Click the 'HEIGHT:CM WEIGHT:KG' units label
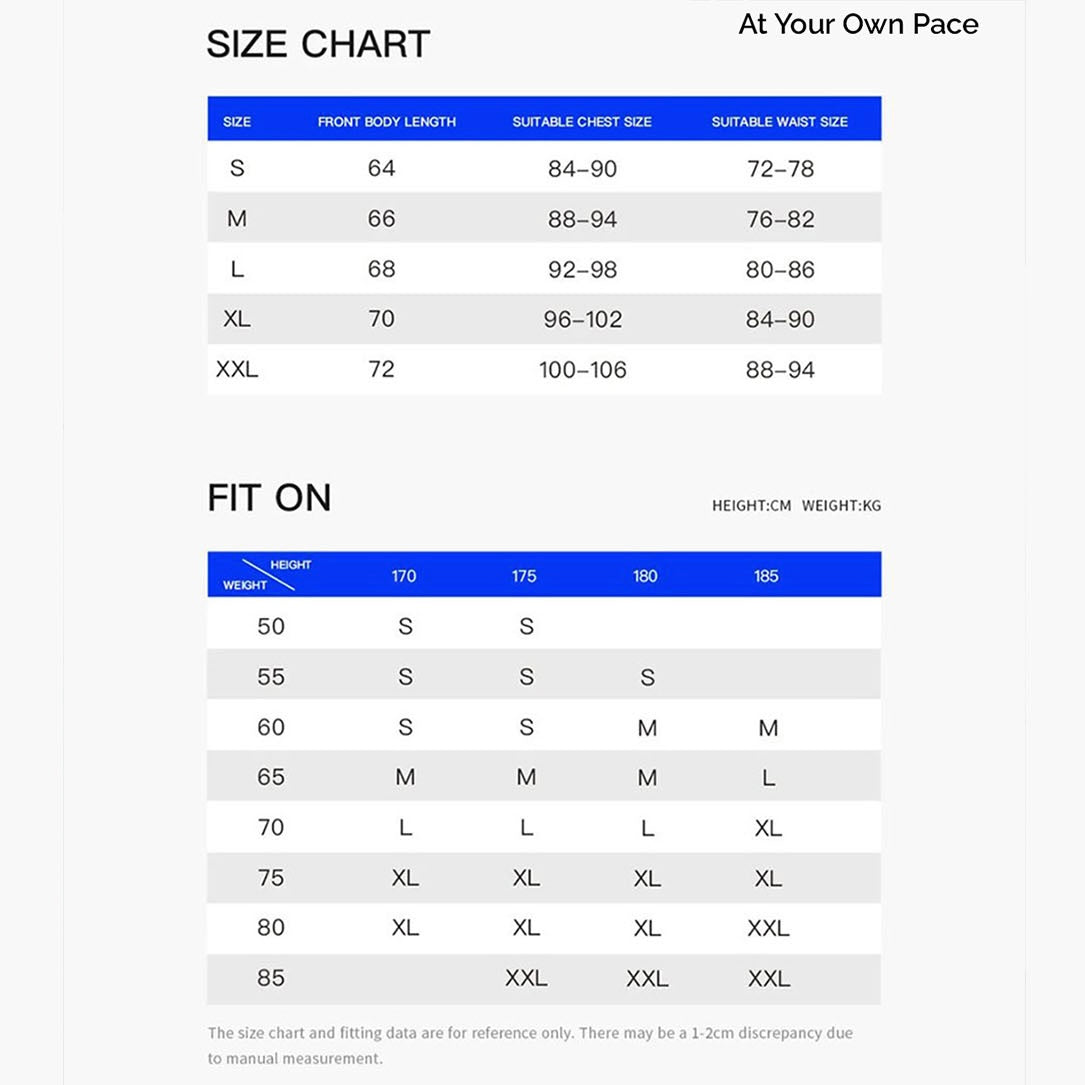This screenshot has height=1085, width=1085. [x=796, y=506]
